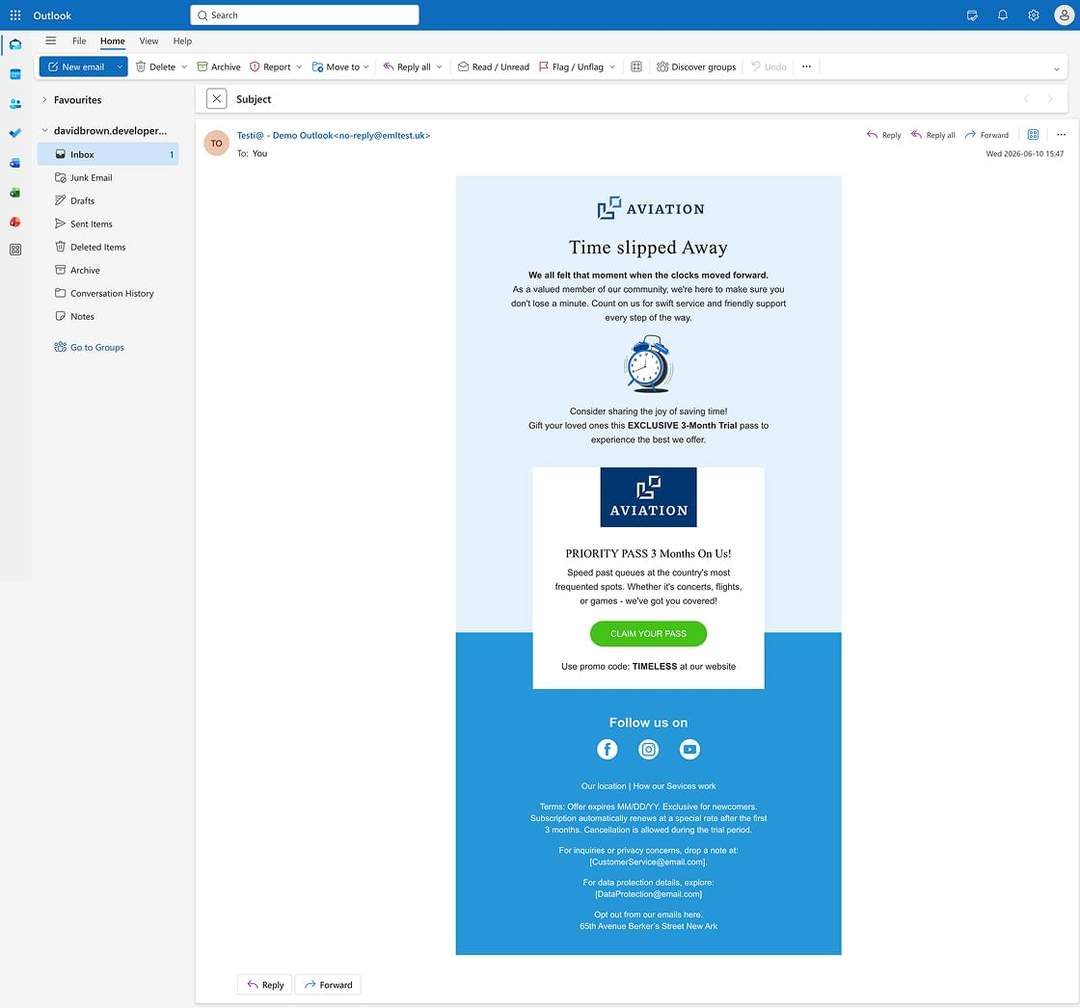The height and width of the screenshot is (1008, 1080).
Task: Select the Inbox folder
Action: point(108,154)
